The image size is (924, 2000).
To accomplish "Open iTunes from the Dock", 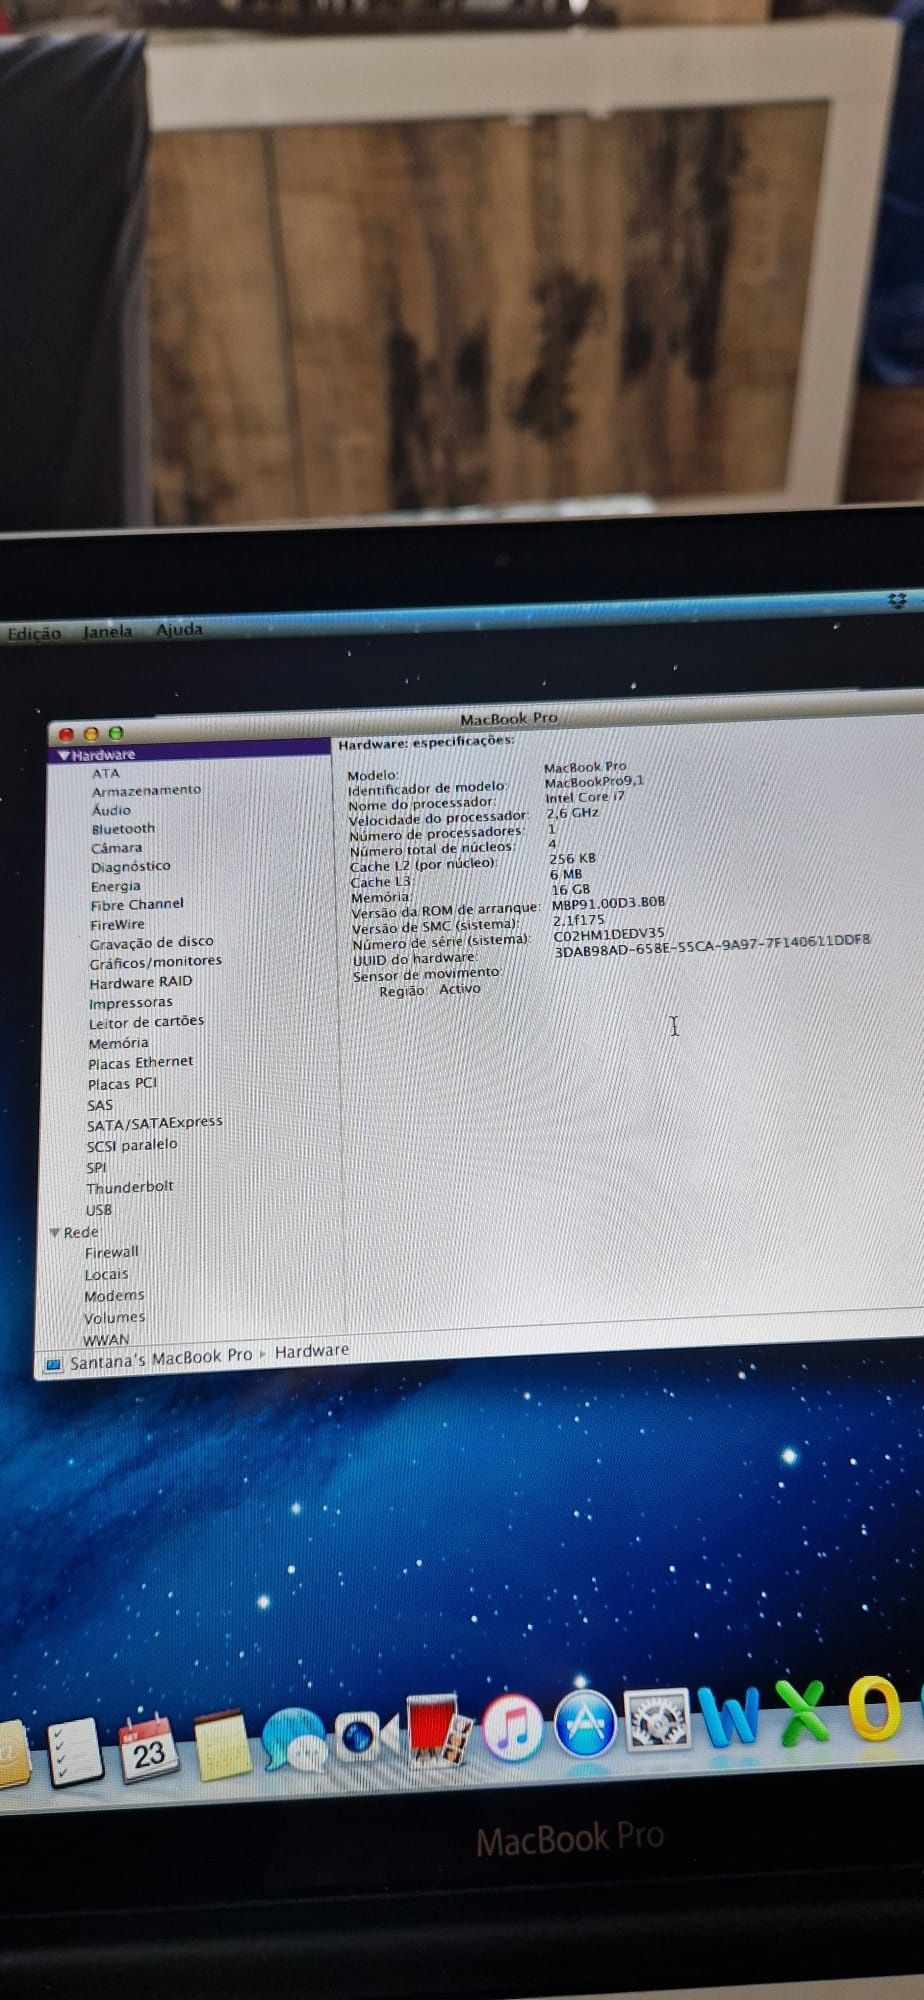I will [512, 1727].
